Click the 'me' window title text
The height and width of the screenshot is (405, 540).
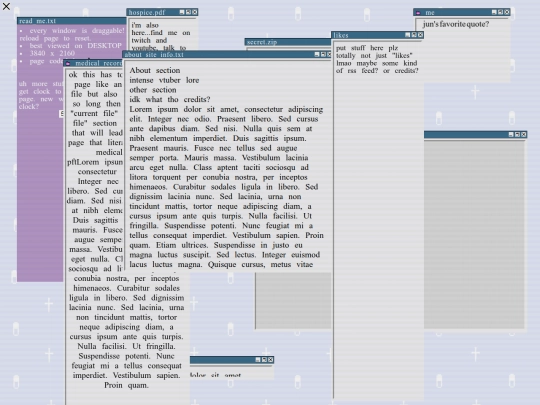point(430,12)
